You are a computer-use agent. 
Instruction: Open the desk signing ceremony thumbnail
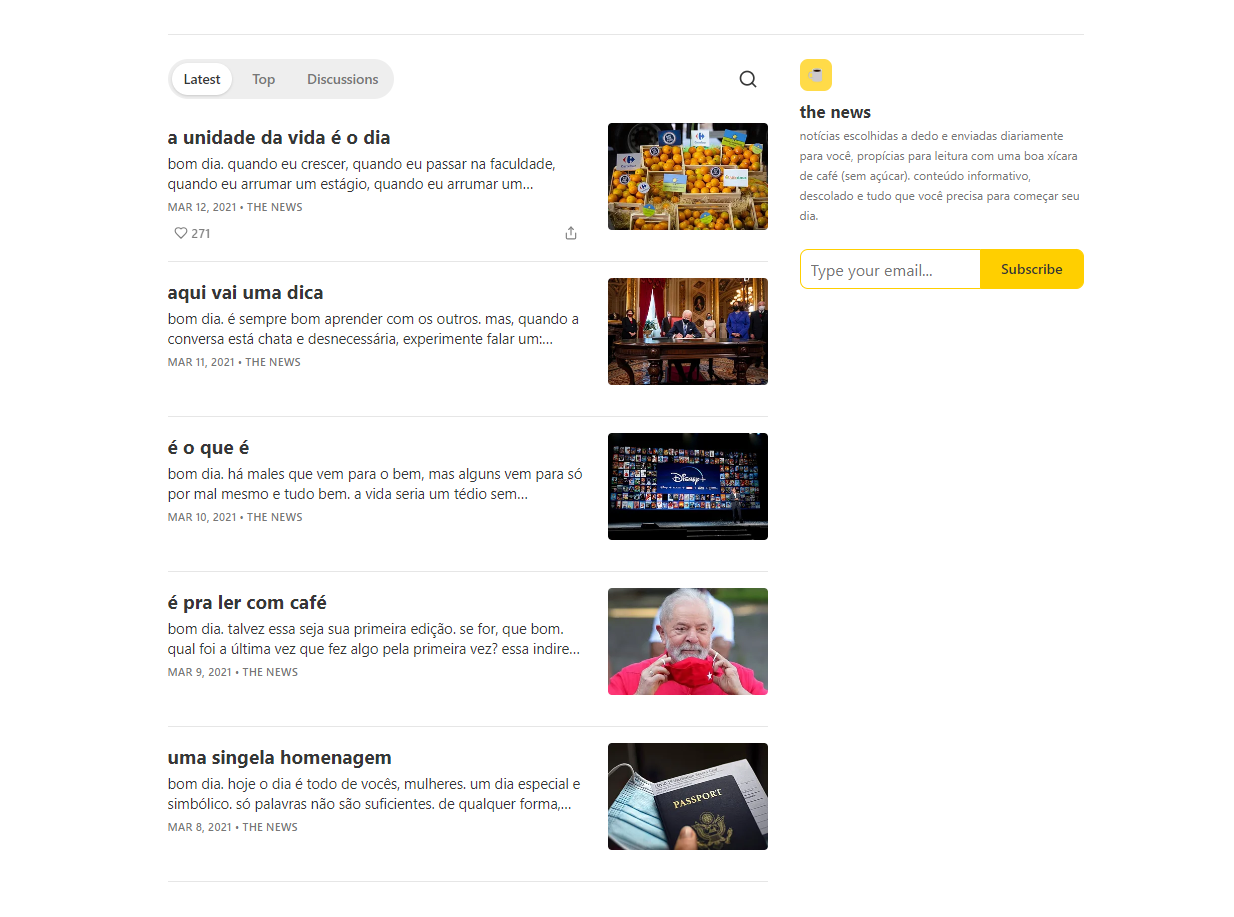point(687,332)
